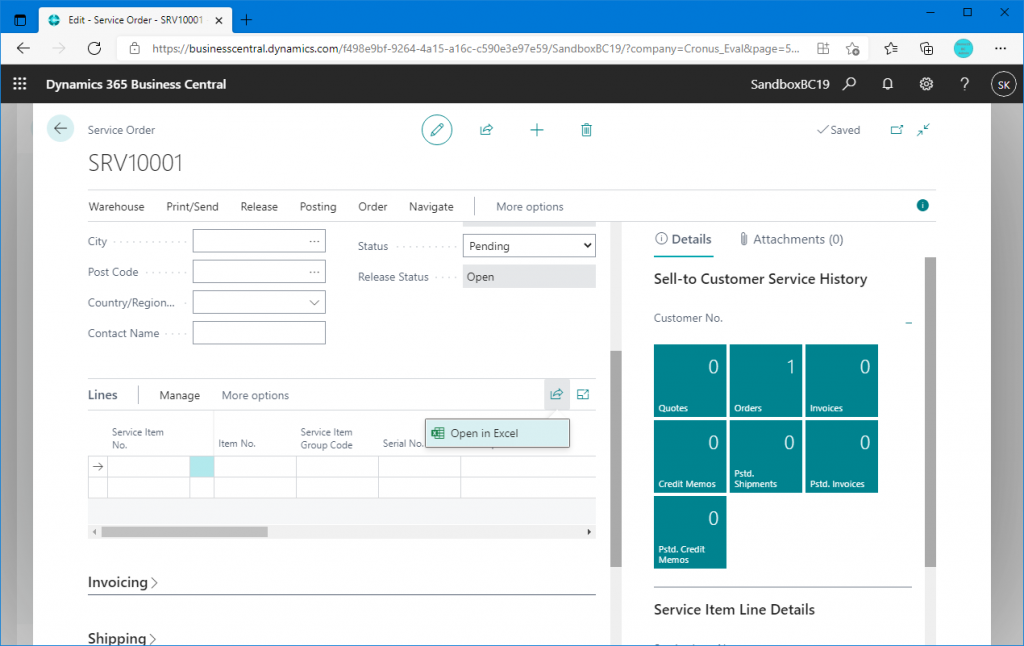1024x646 pixels.
Task: Open the SK user account menu
Action: [1004, 84]
